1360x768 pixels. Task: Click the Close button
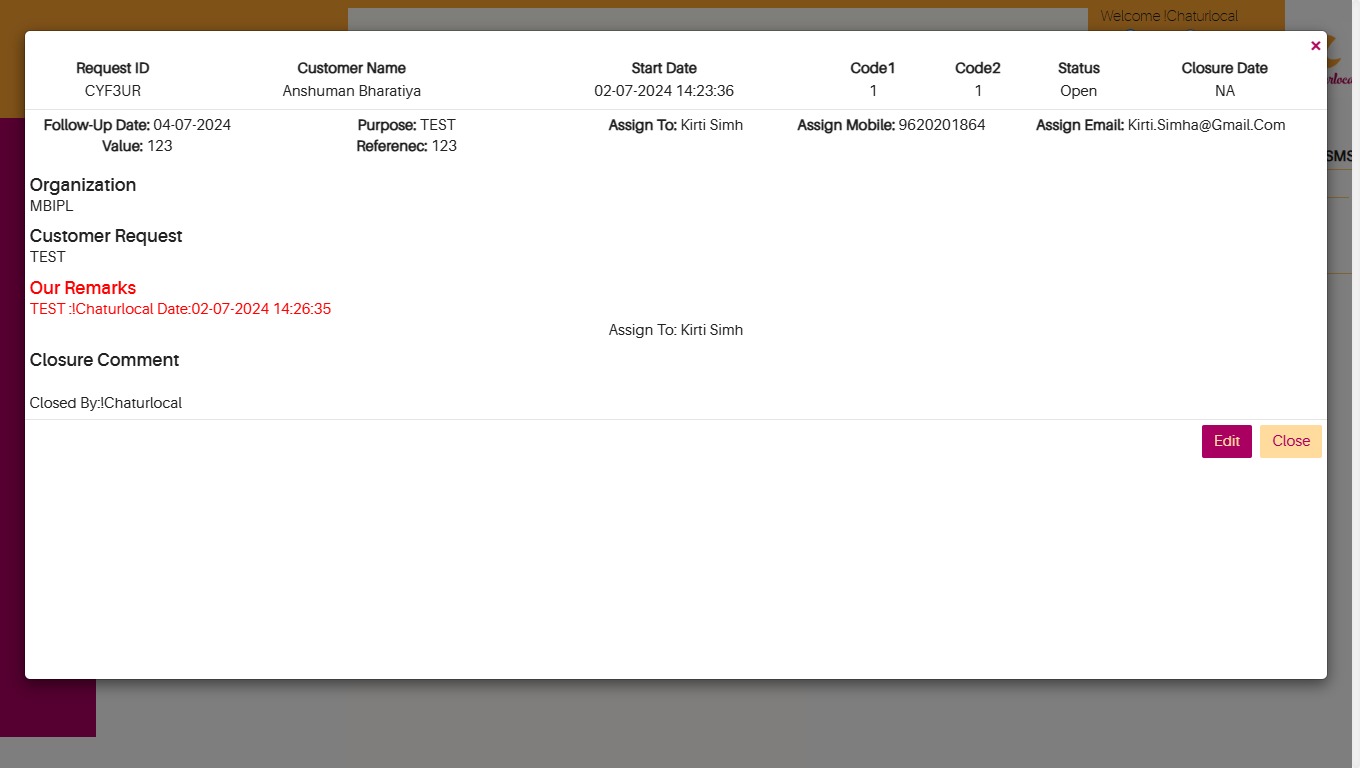[x=1291, y=442]
